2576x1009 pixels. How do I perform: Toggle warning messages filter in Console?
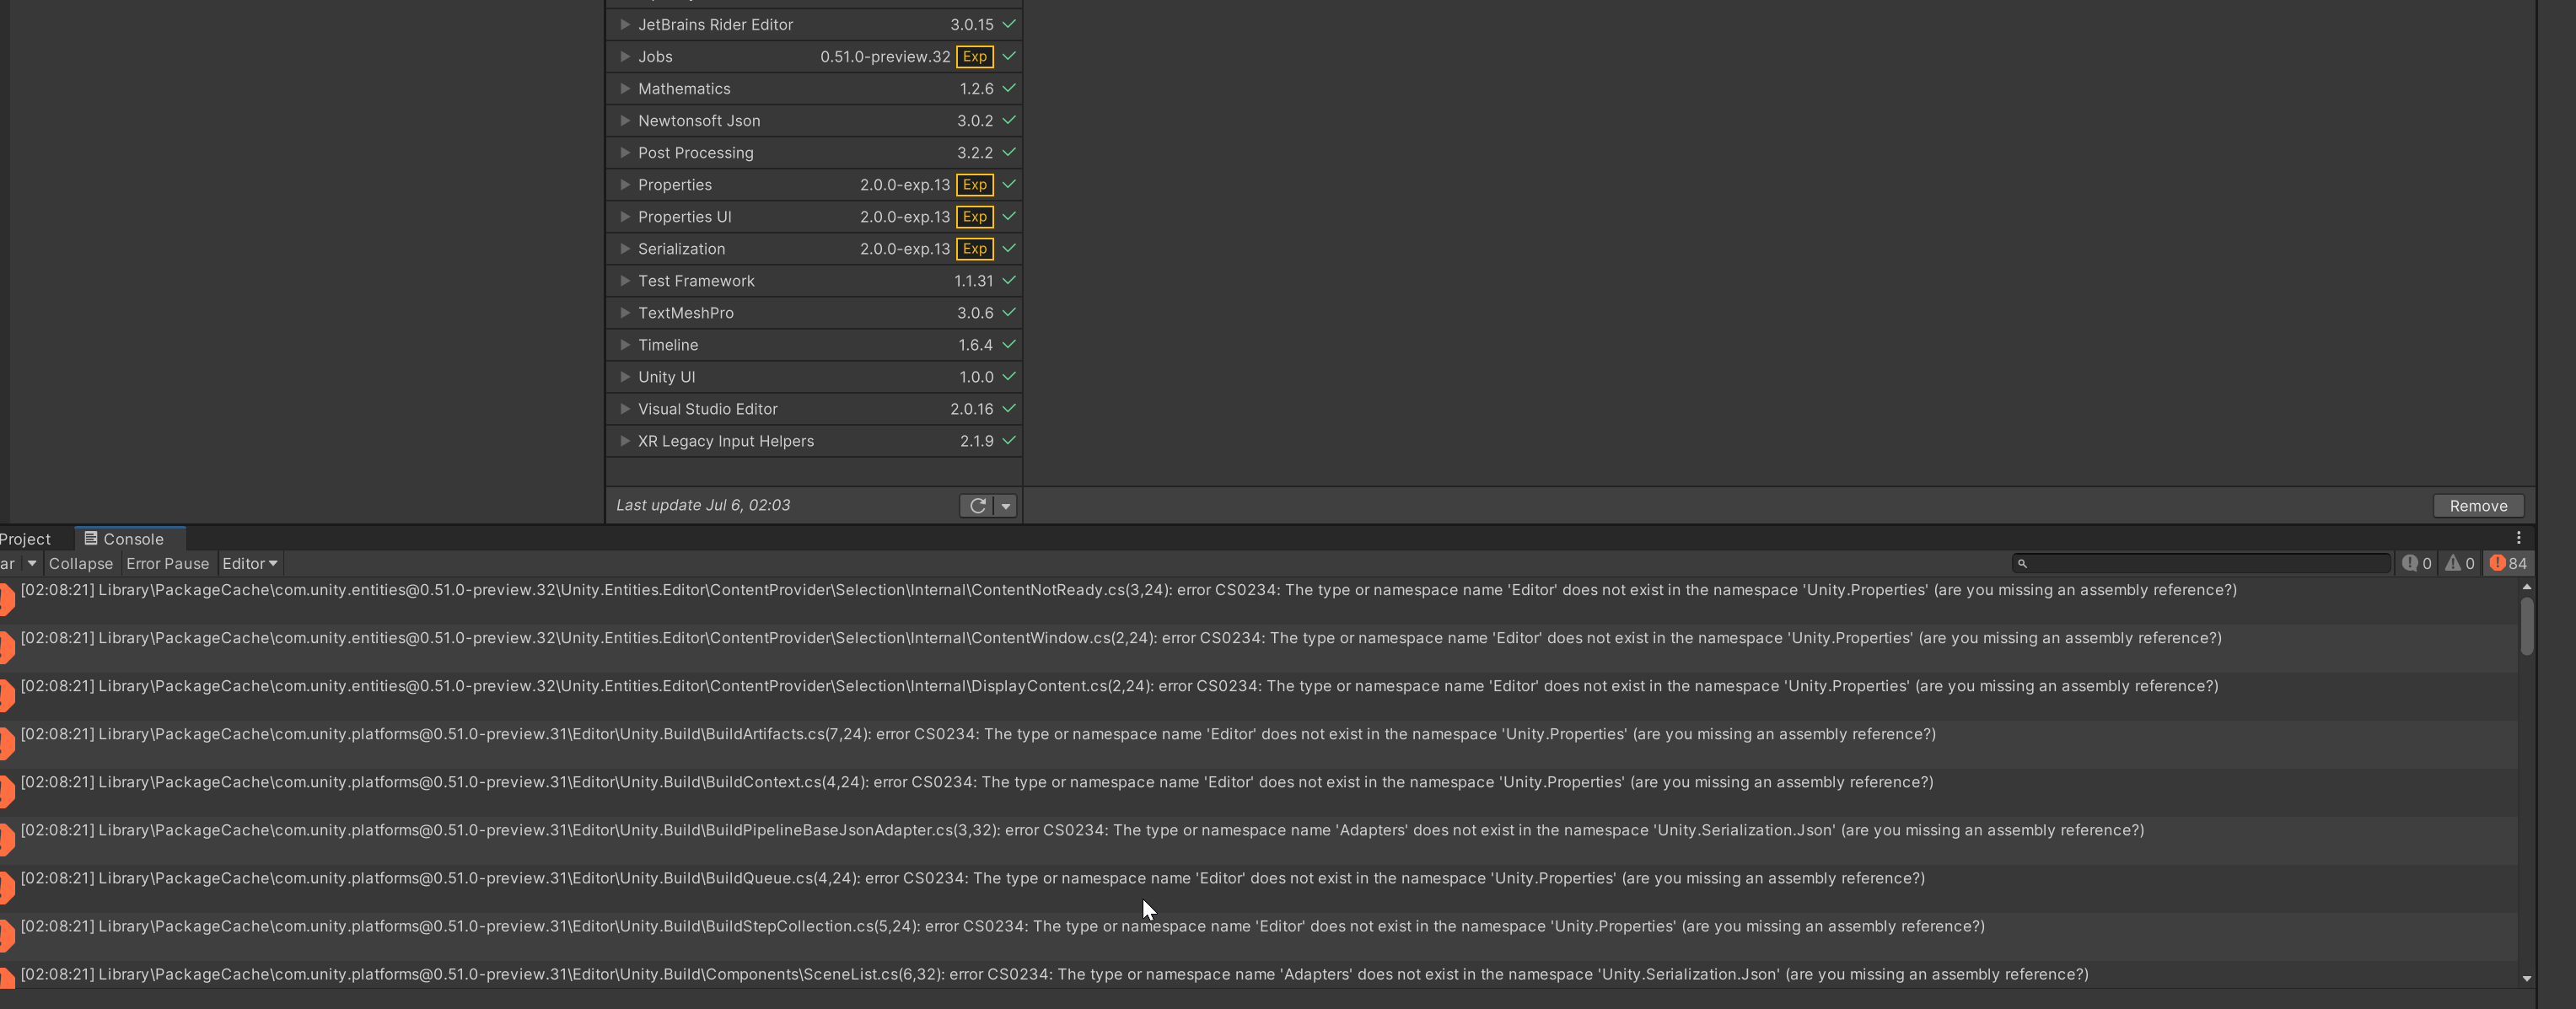coord(2459,564)
